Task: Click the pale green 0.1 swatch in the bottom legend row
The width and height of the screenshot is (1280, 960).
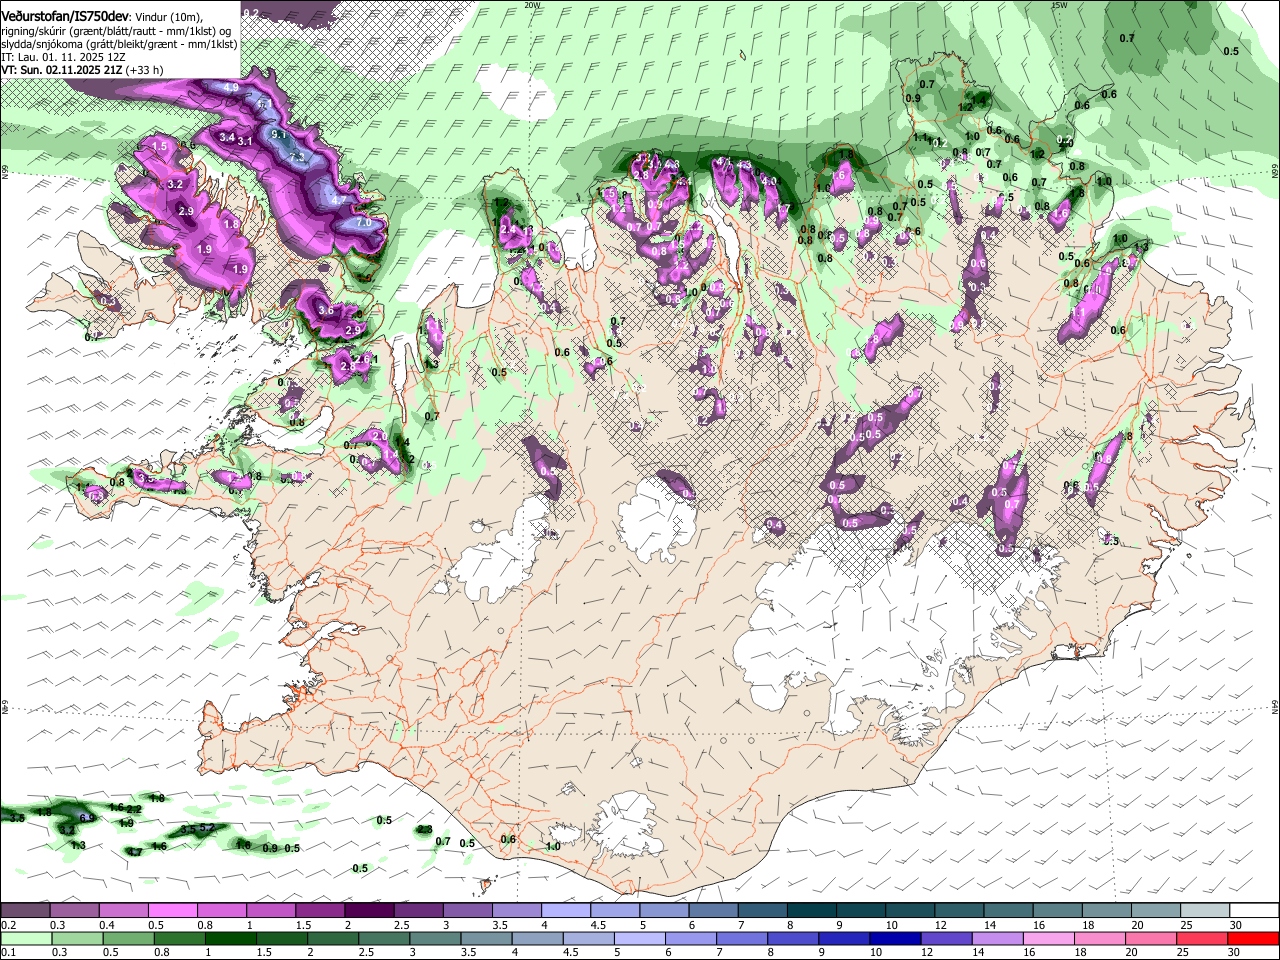Action: (25, 938)
